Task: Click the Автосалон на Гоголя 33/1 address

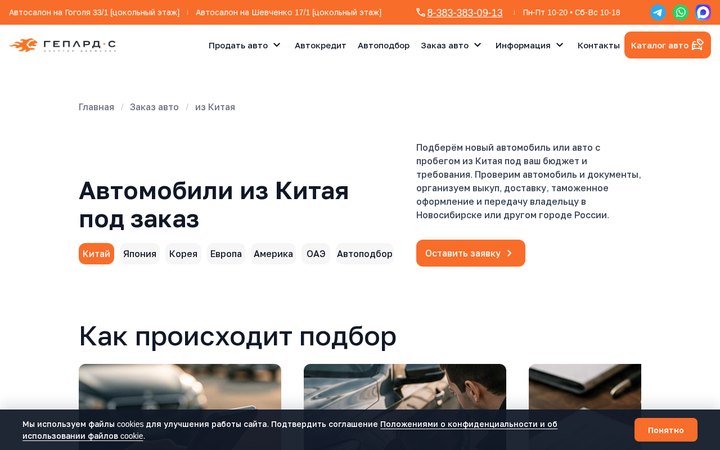Action: pyautogui.click(x=94, y=12)
